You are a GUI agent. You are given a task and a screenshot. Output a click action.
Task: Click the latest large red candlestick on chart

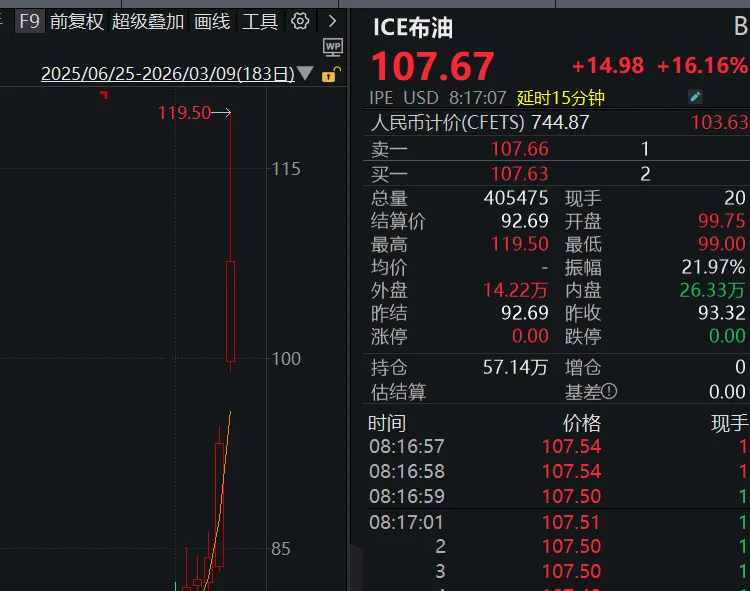click(x=231, y=311)
